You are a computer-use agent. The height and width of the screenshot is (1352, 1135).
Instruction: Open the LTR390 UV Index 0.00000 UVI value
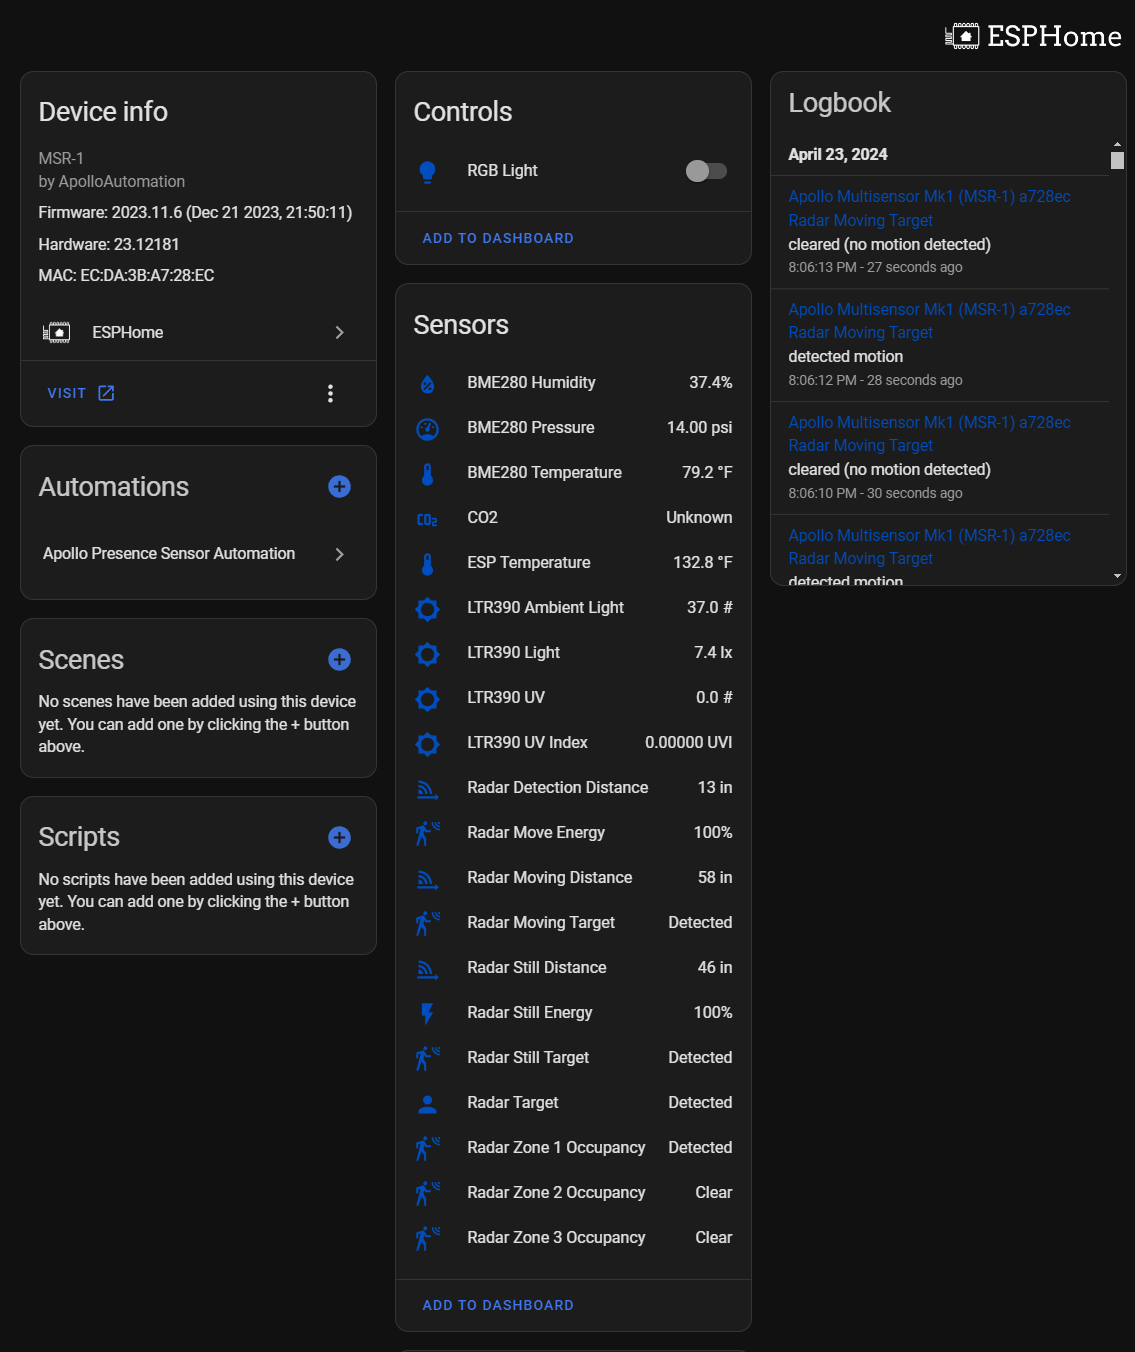(688, 743)
